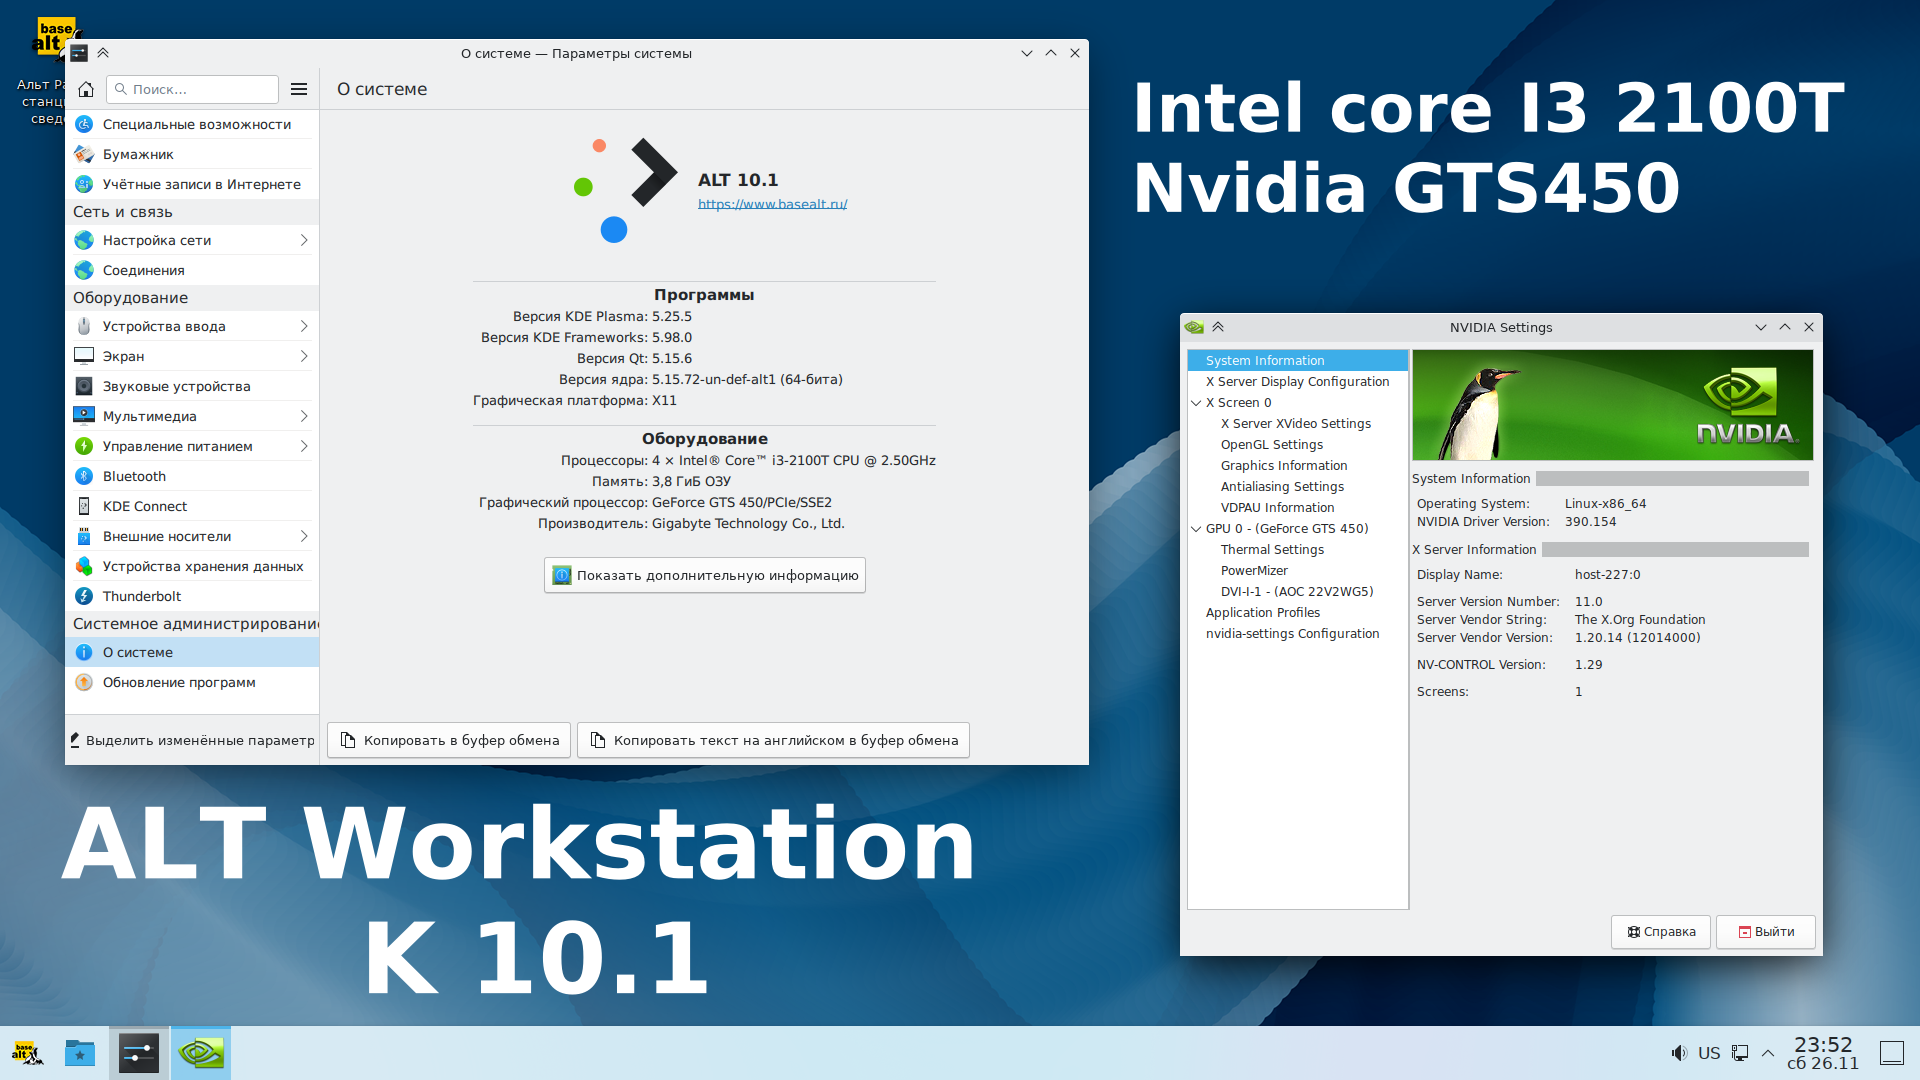Click the network monitor icon in system tray
The width and height of the screenshot is (1920, 1080).
1740,1053
